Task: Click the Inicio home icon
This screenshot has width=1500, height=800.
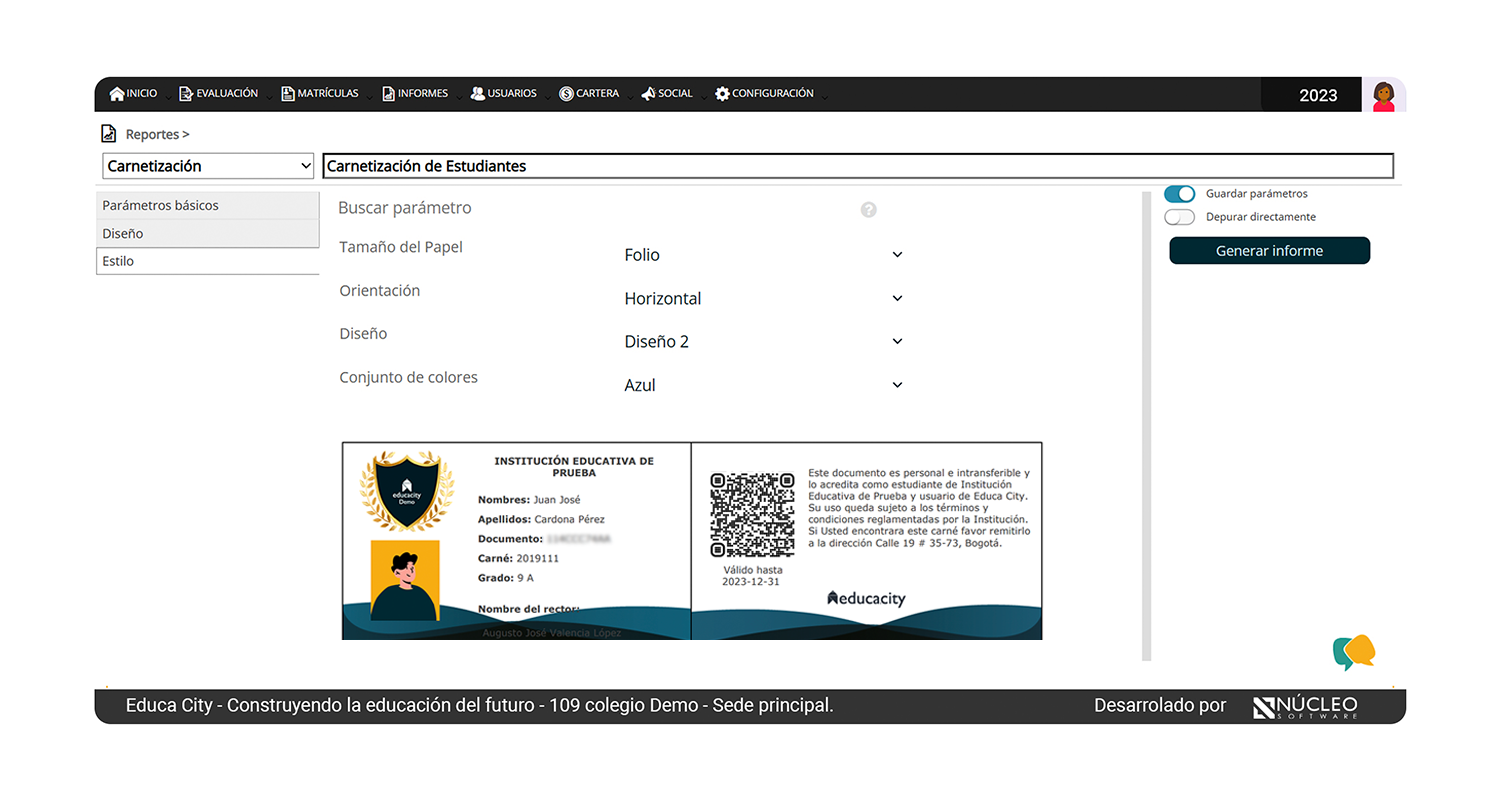Action: coord(117,94)
